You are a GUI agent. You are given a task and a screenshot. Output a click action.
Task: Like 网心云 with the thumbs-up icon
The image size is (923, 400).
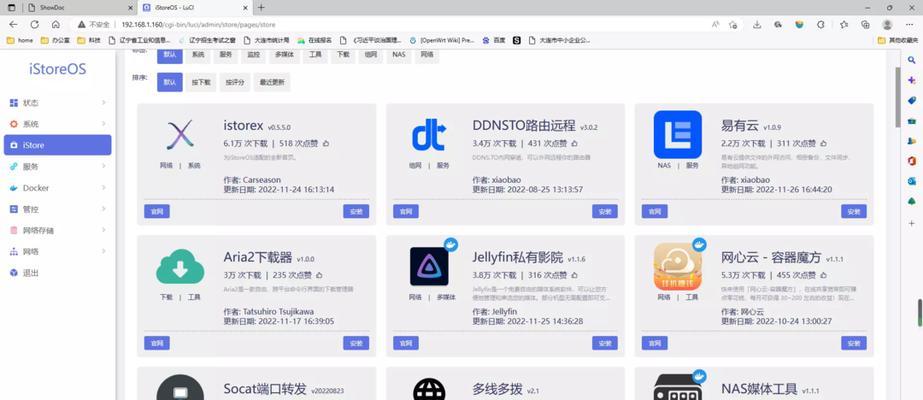[823, 275]
